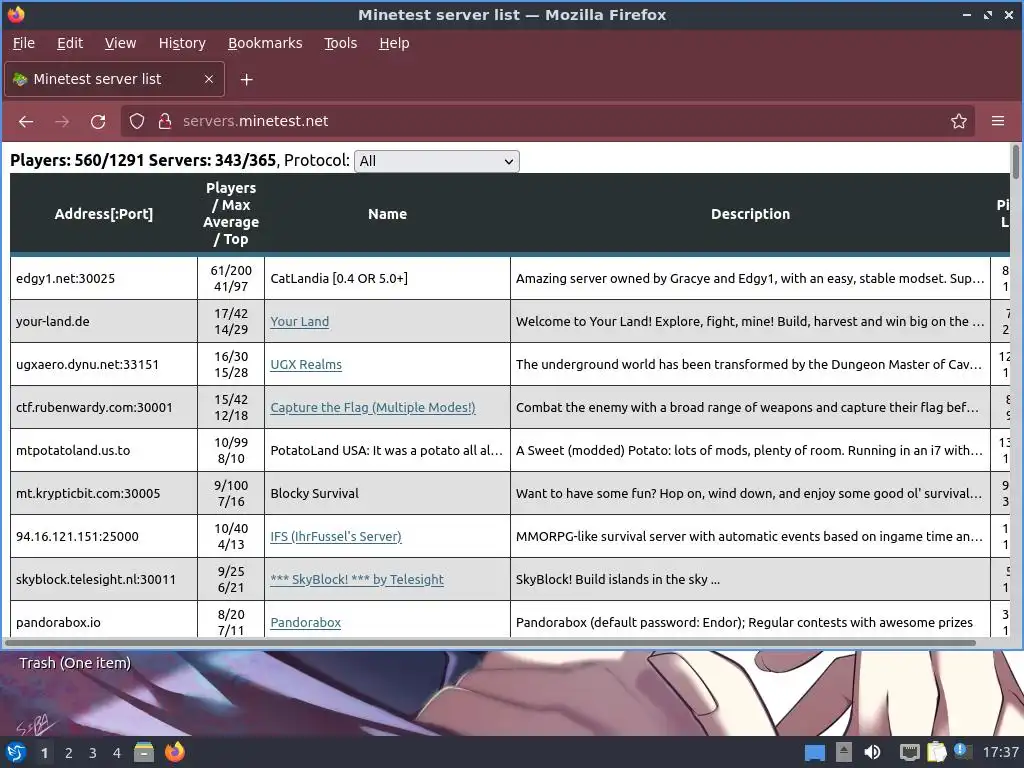
Task: Open IFS (IhrFussel's Server) link
Action: [x=336, y=536]
